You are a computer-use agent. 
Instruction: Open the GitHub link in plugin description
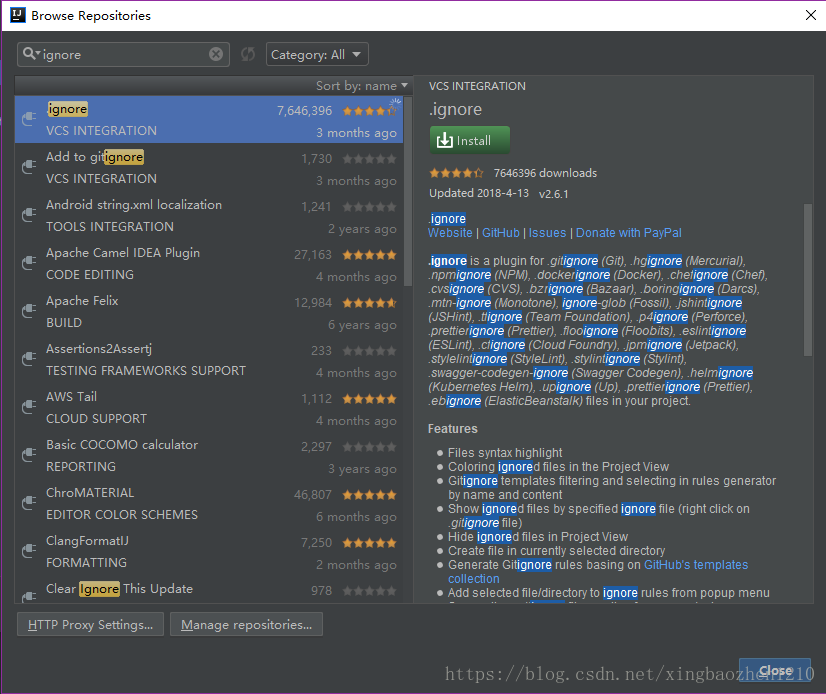tap(500, 233)
